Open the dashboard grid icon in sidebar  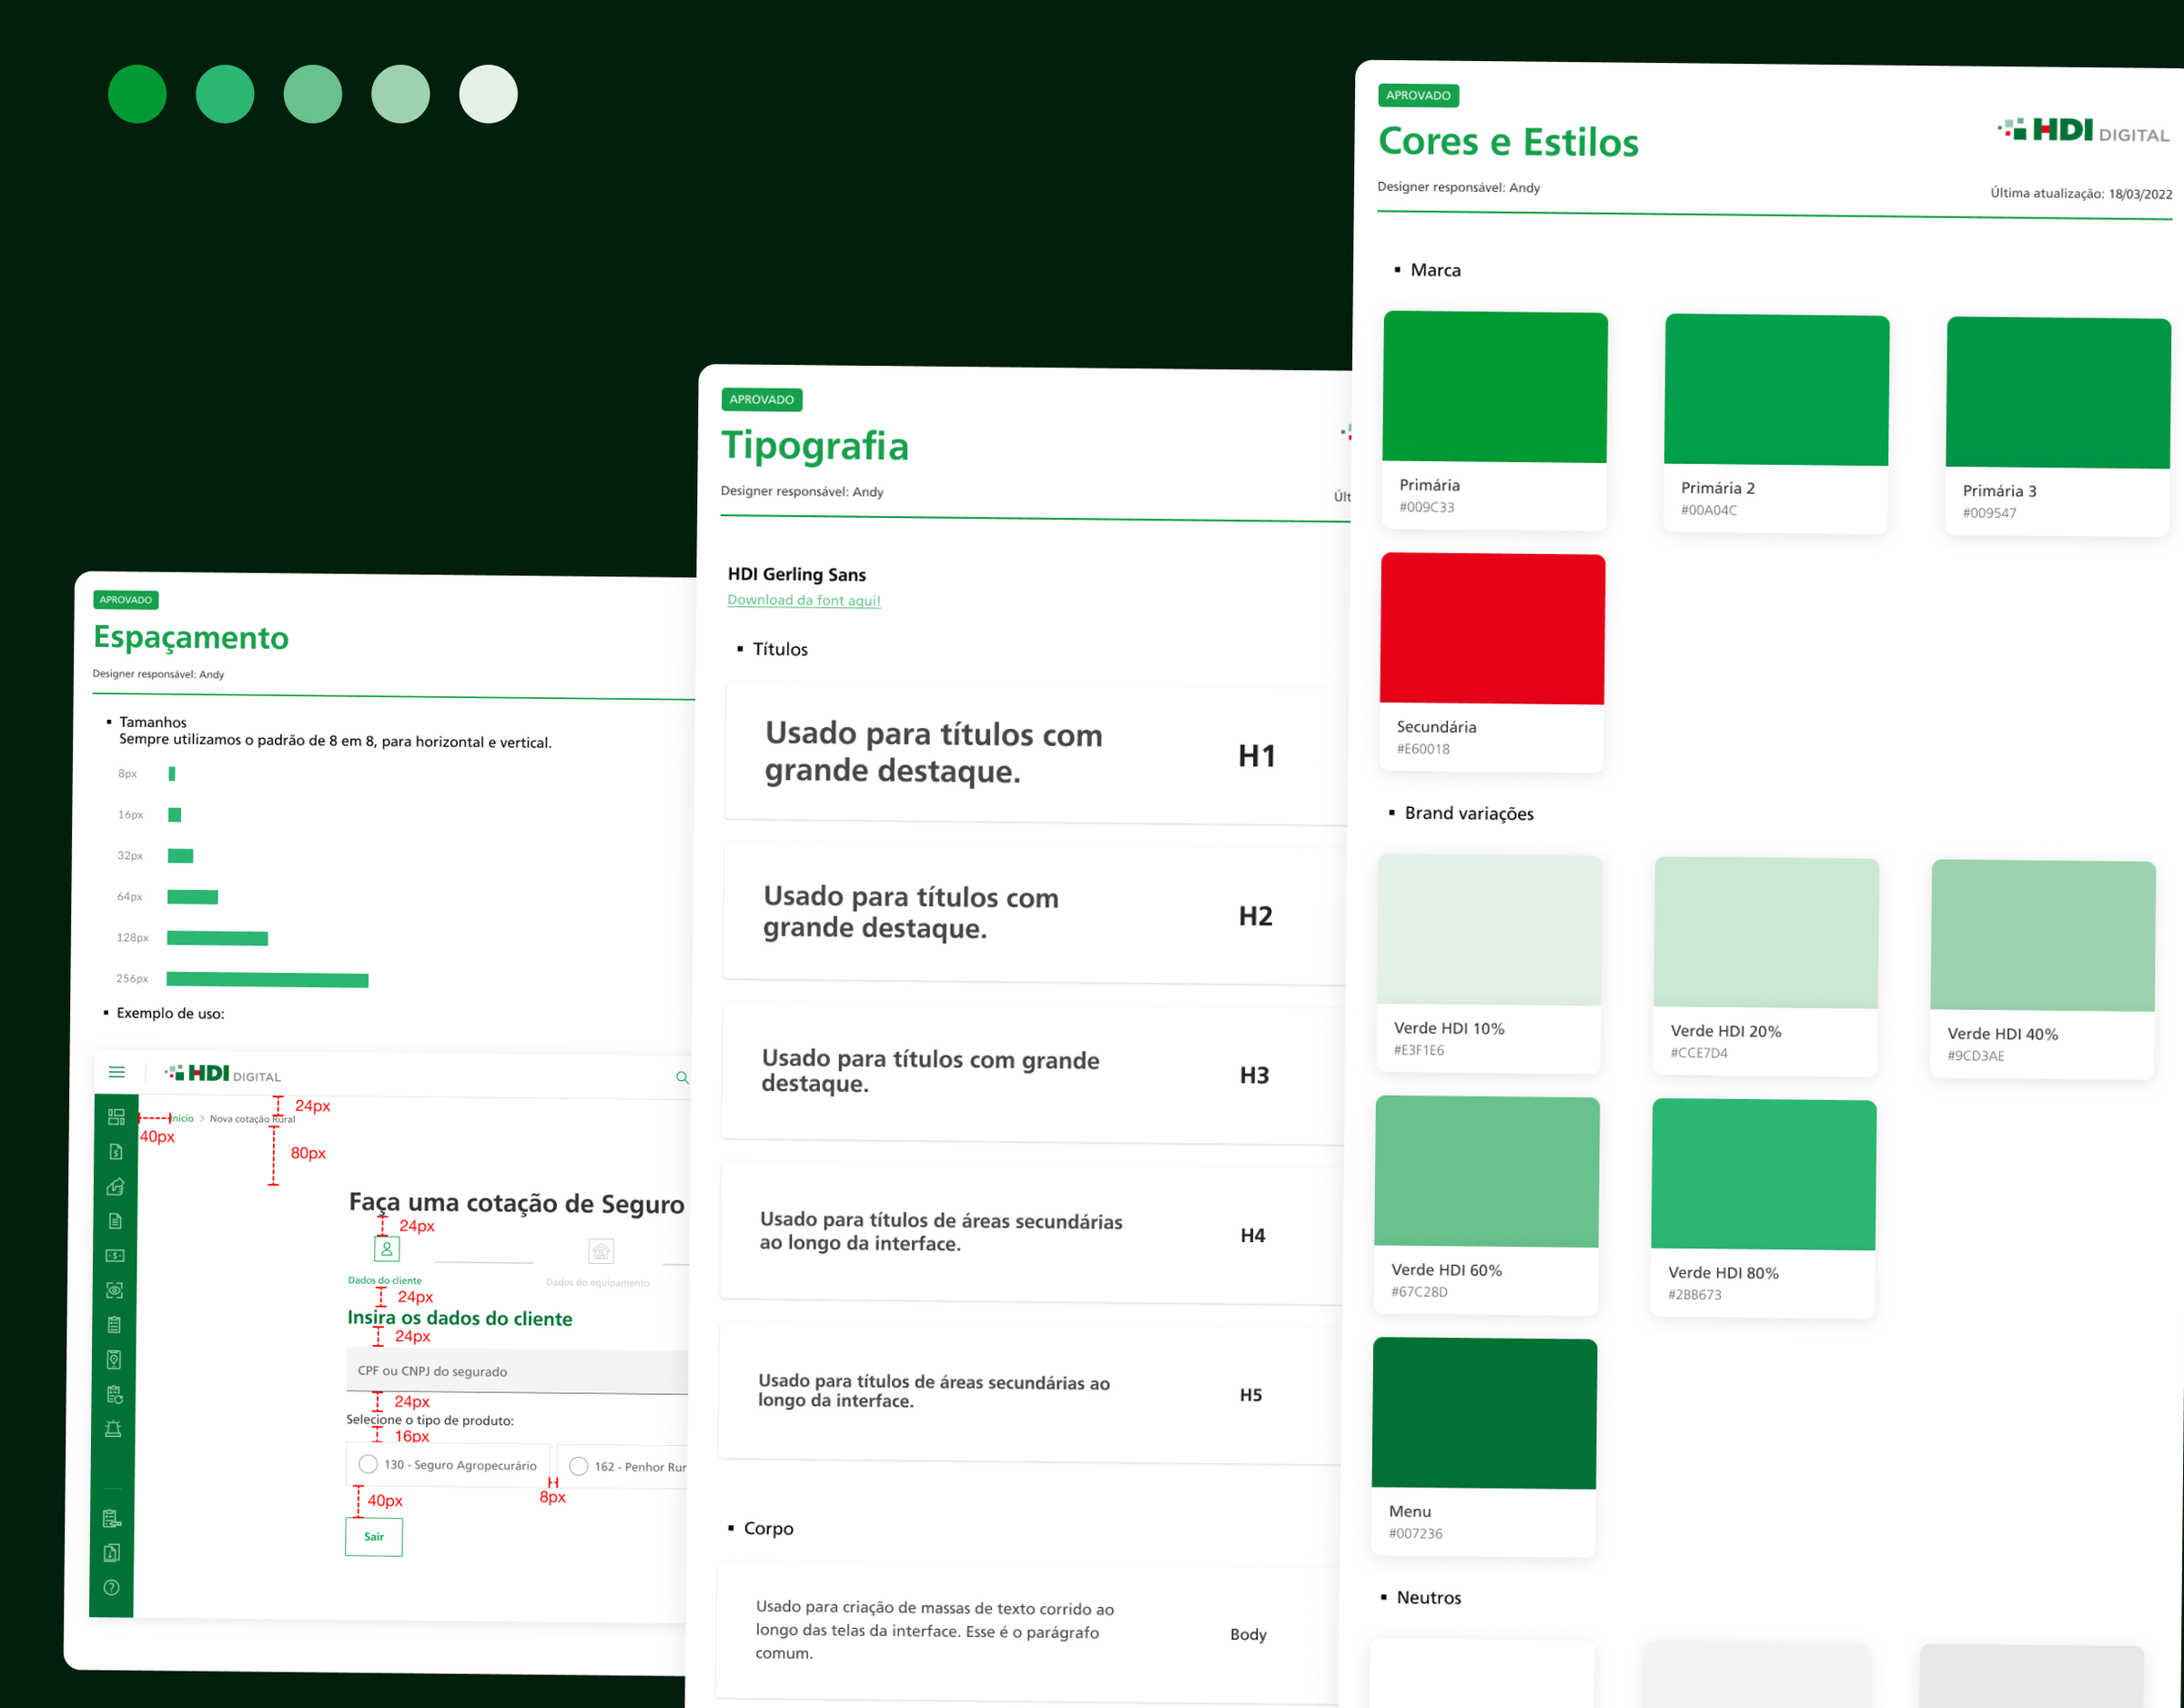pos(116,1117)
